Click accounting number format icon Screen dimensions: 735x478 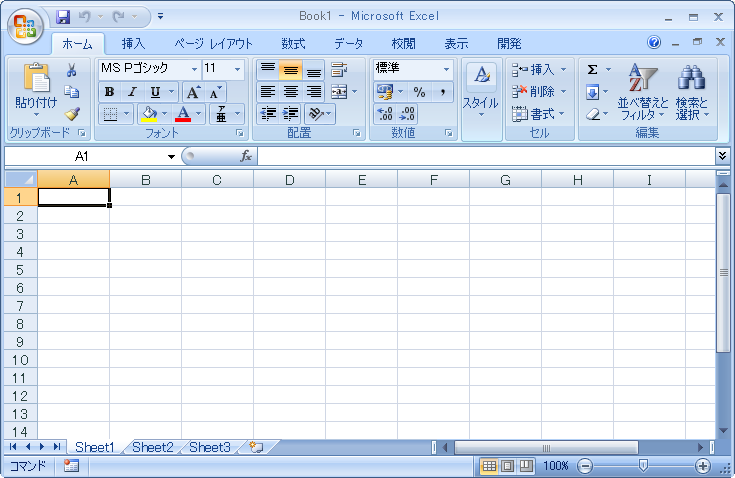[x=385, y=92]
